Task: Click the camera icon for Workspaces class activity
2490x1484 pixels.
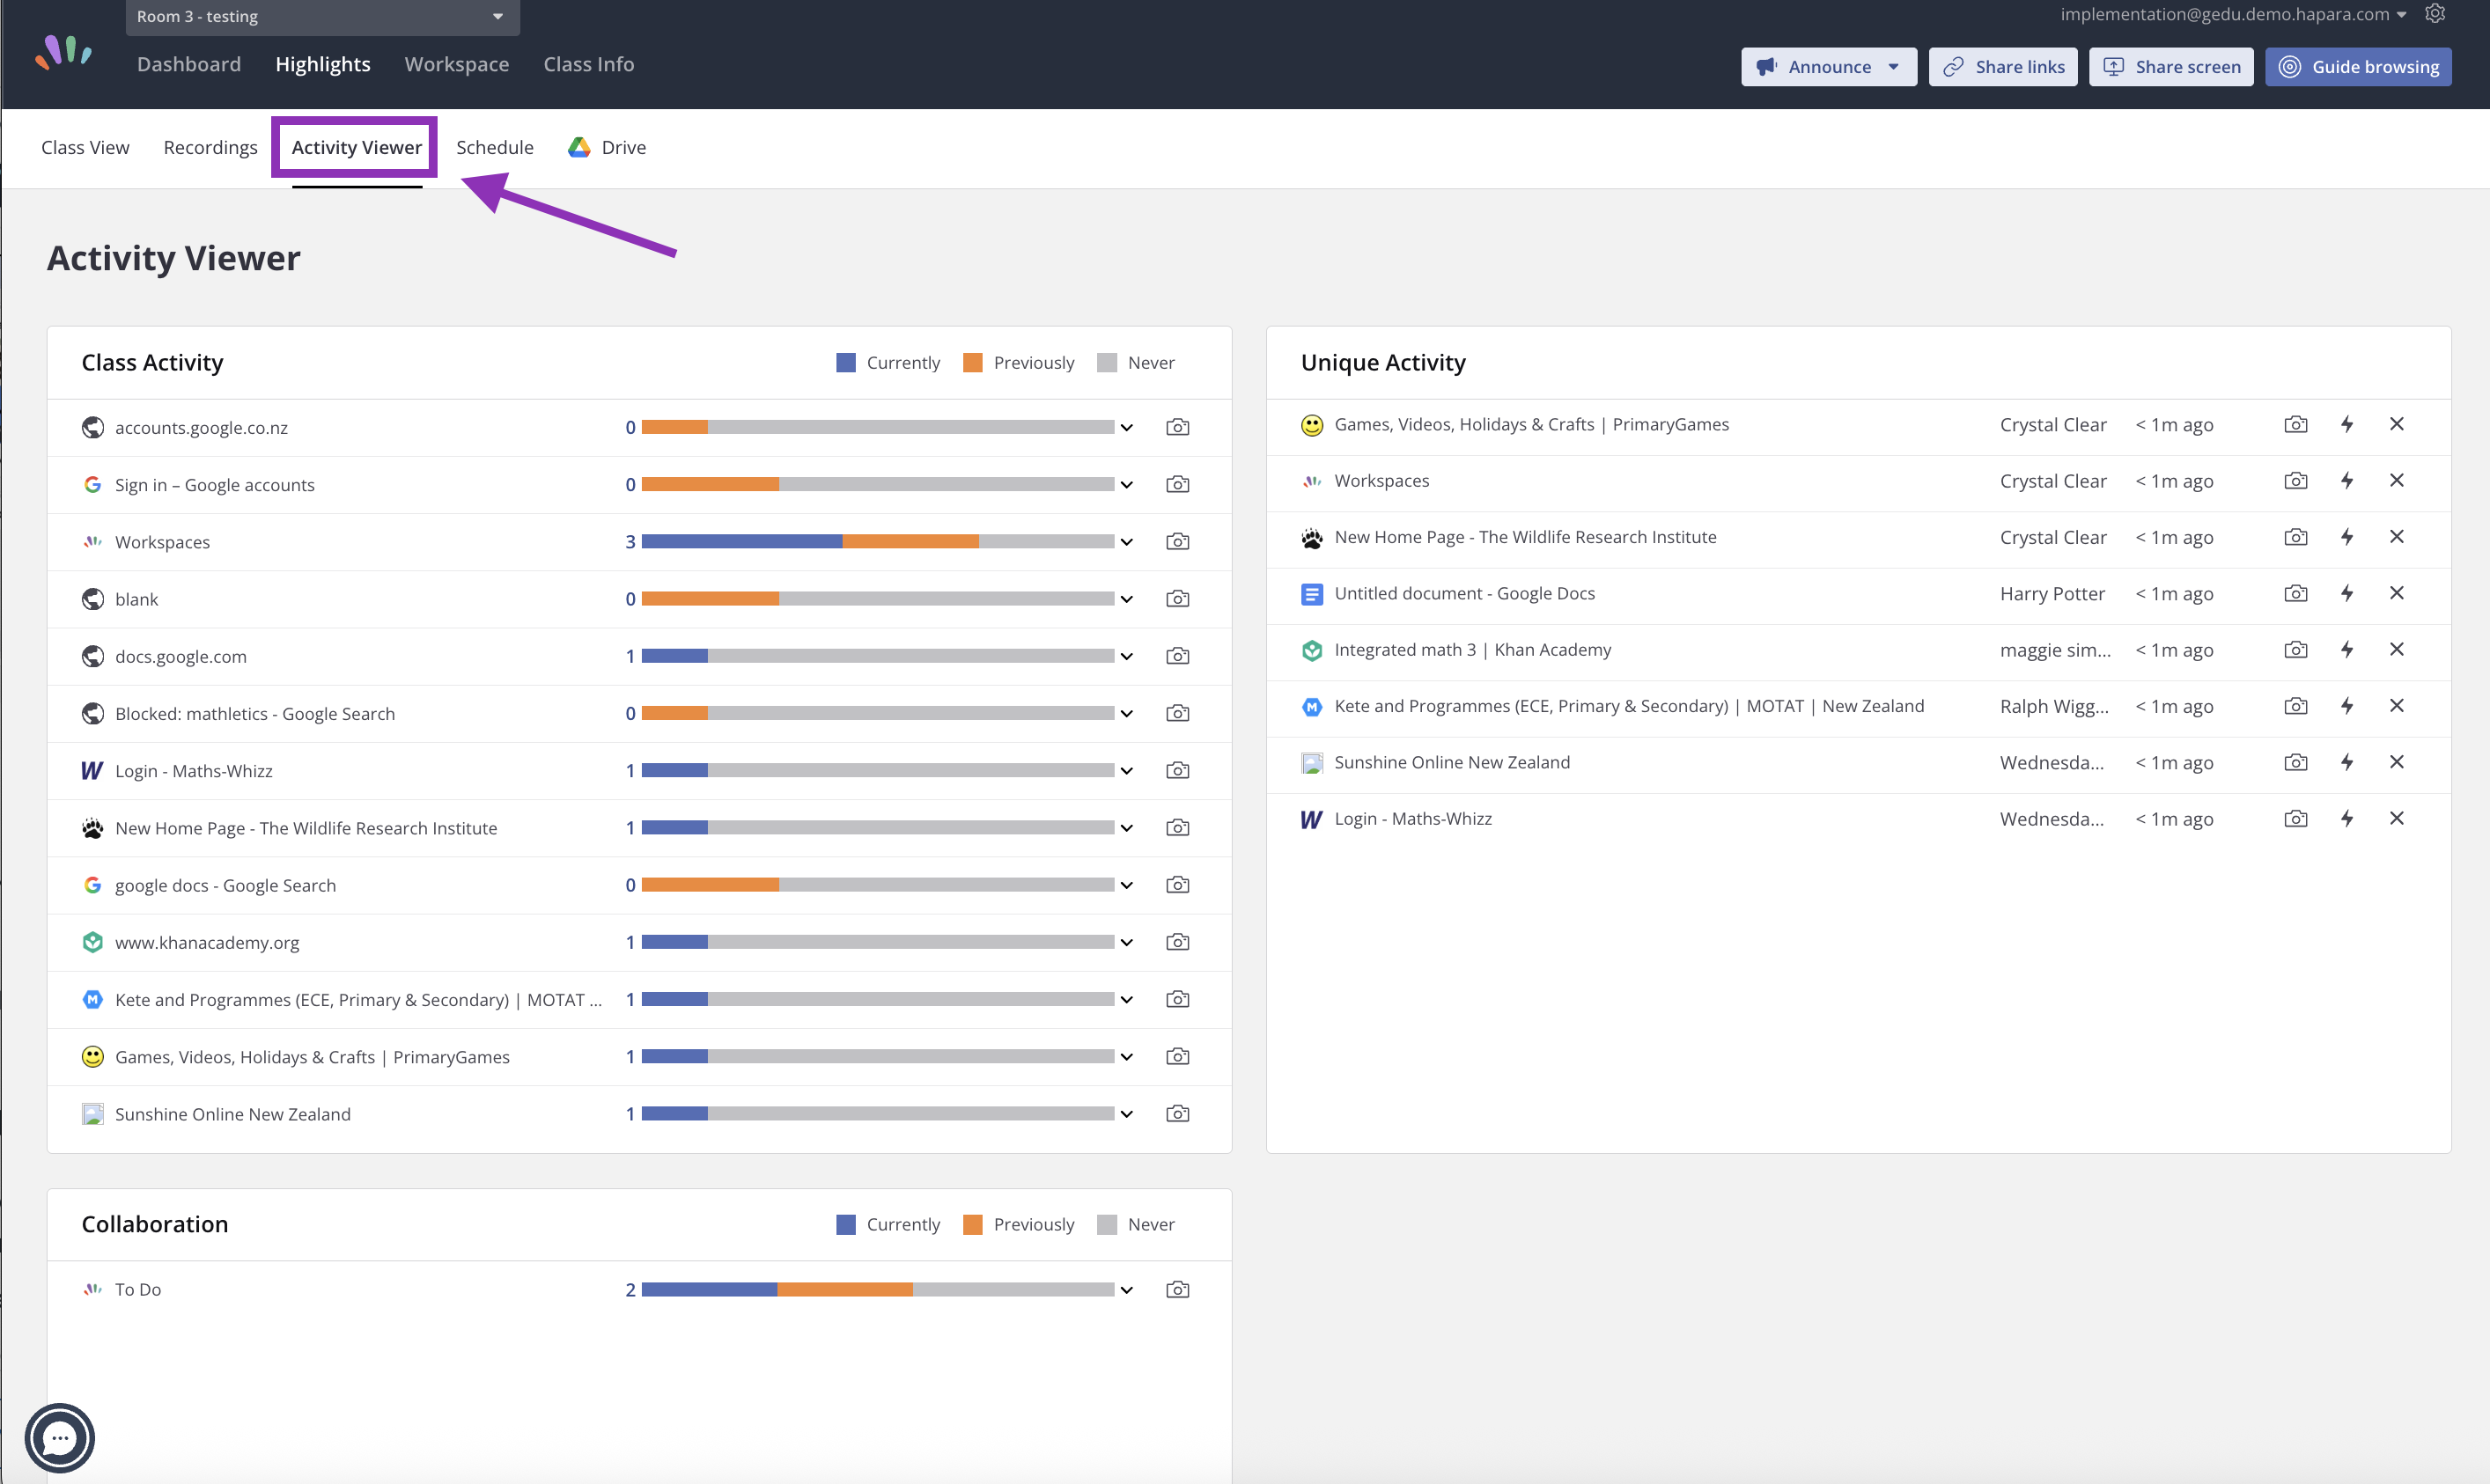Action: (1178, 542)
